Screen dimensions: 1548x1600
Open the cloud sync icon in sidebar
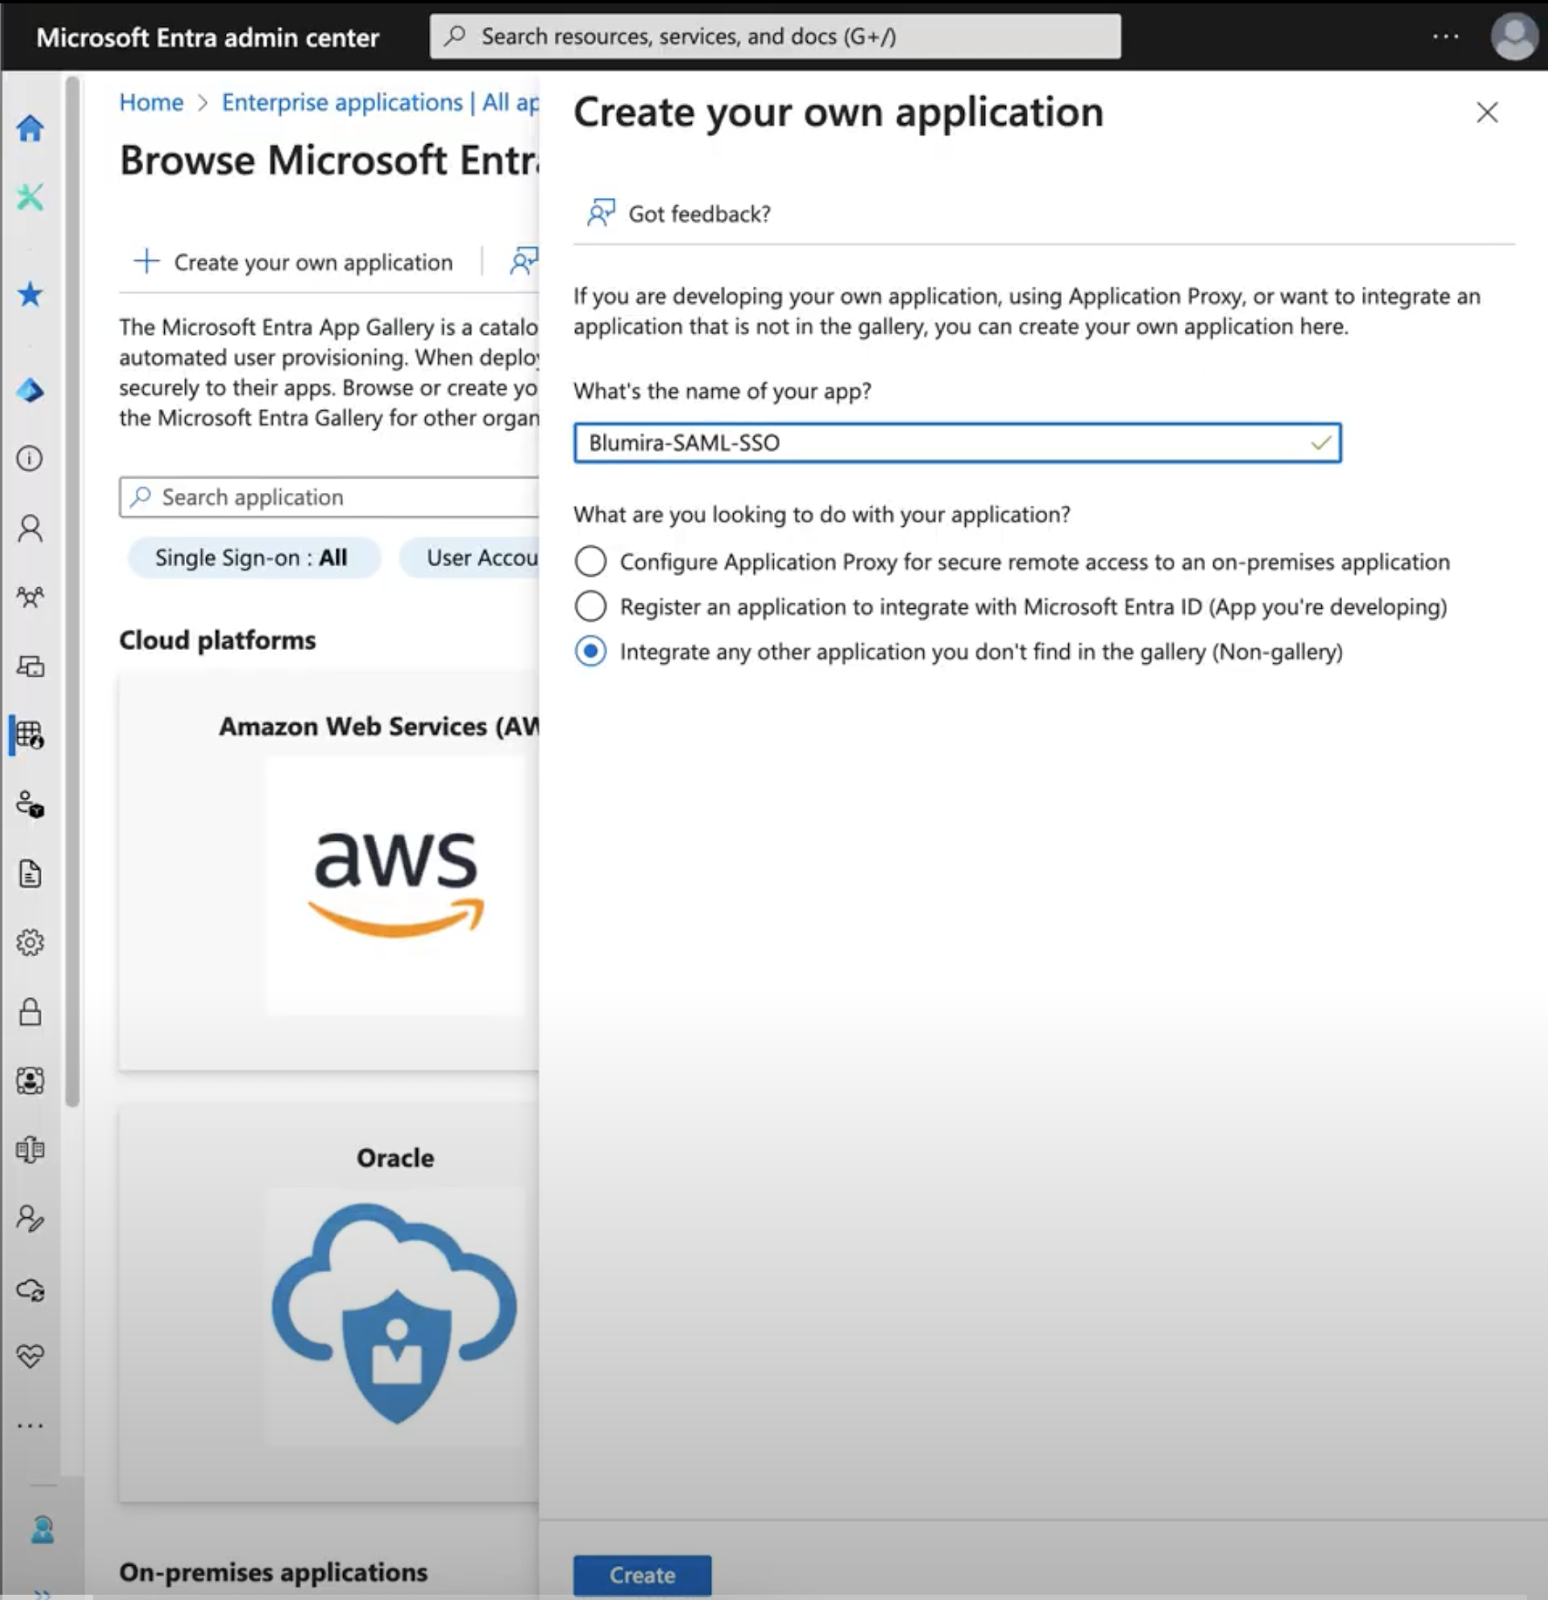pos(30,1289)
